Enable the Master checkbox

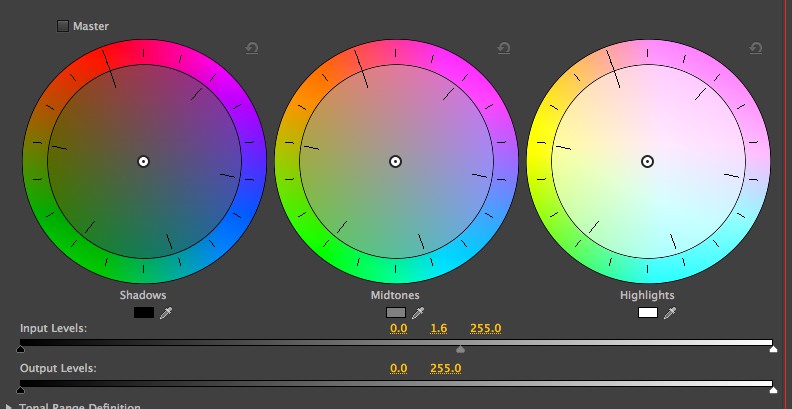[63, 26]
